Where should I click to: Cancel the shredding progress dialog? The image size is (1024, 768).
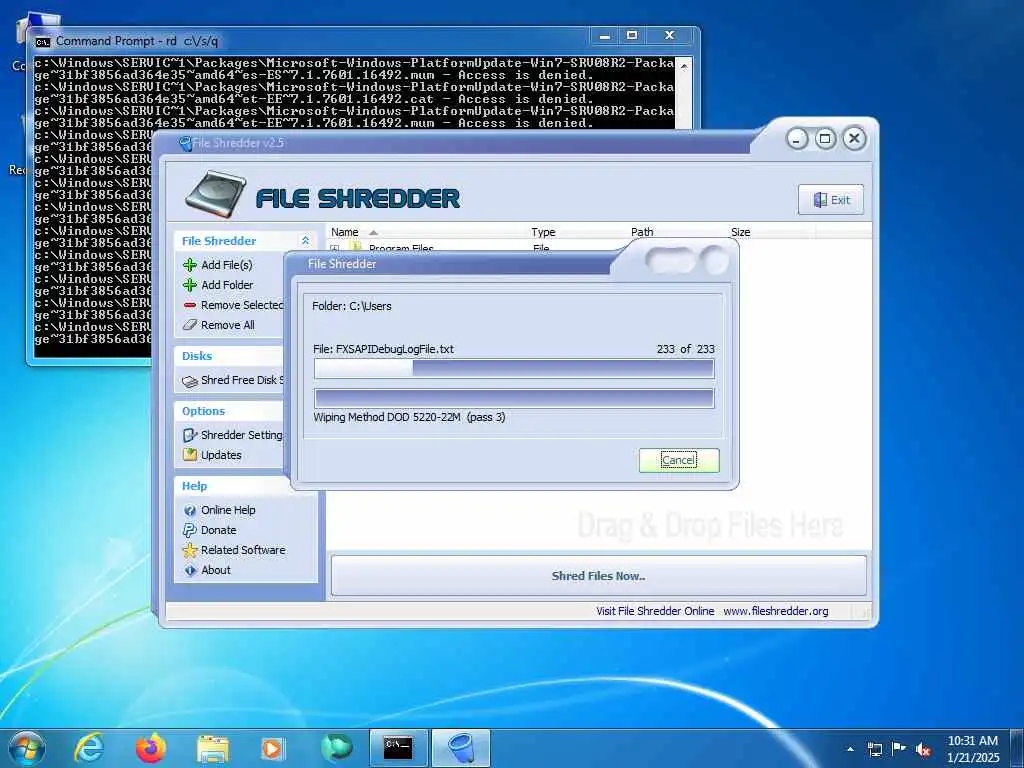click(x=679, y=460)
